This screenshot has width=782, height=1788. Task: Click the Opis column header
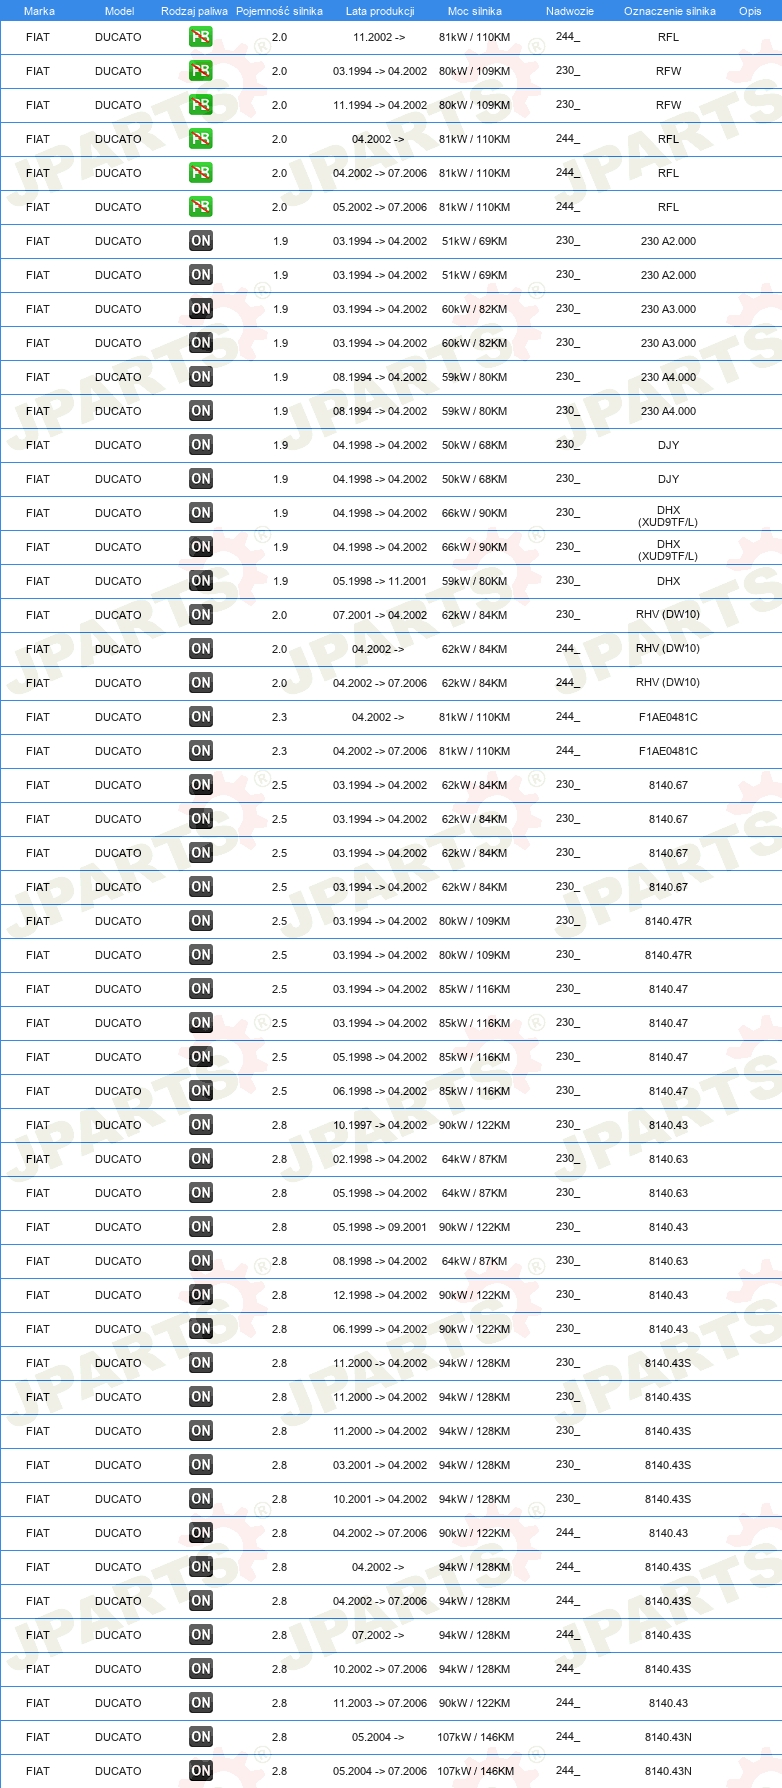coord(750,11)
